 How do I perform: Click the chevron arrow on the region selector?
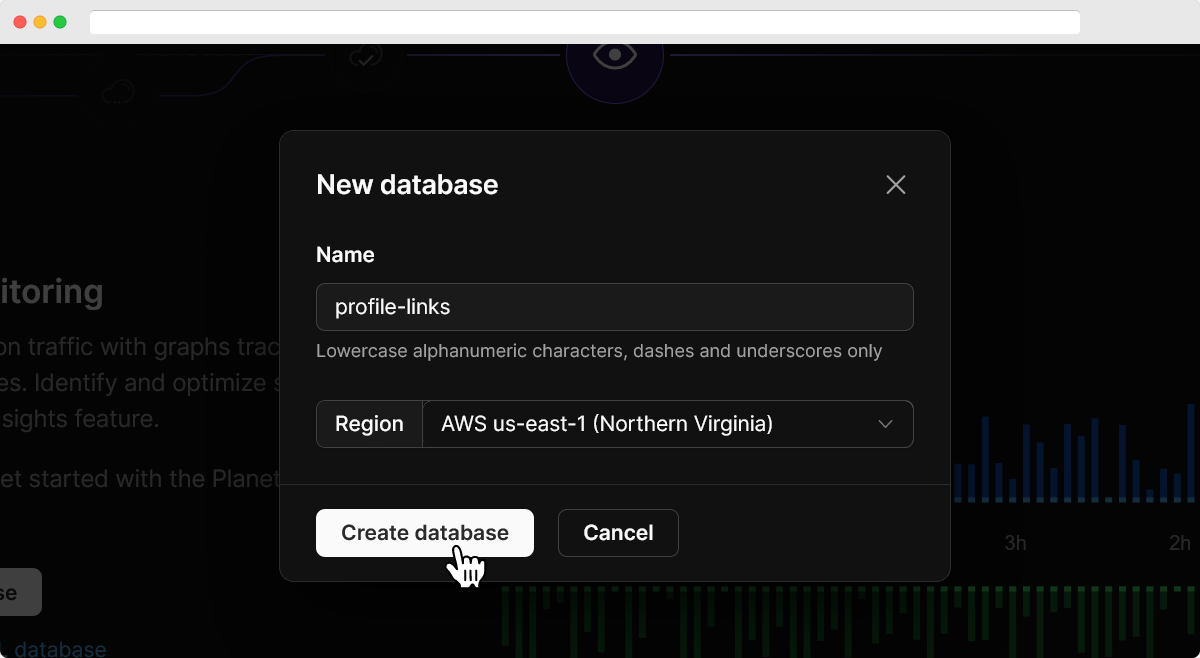884,424
